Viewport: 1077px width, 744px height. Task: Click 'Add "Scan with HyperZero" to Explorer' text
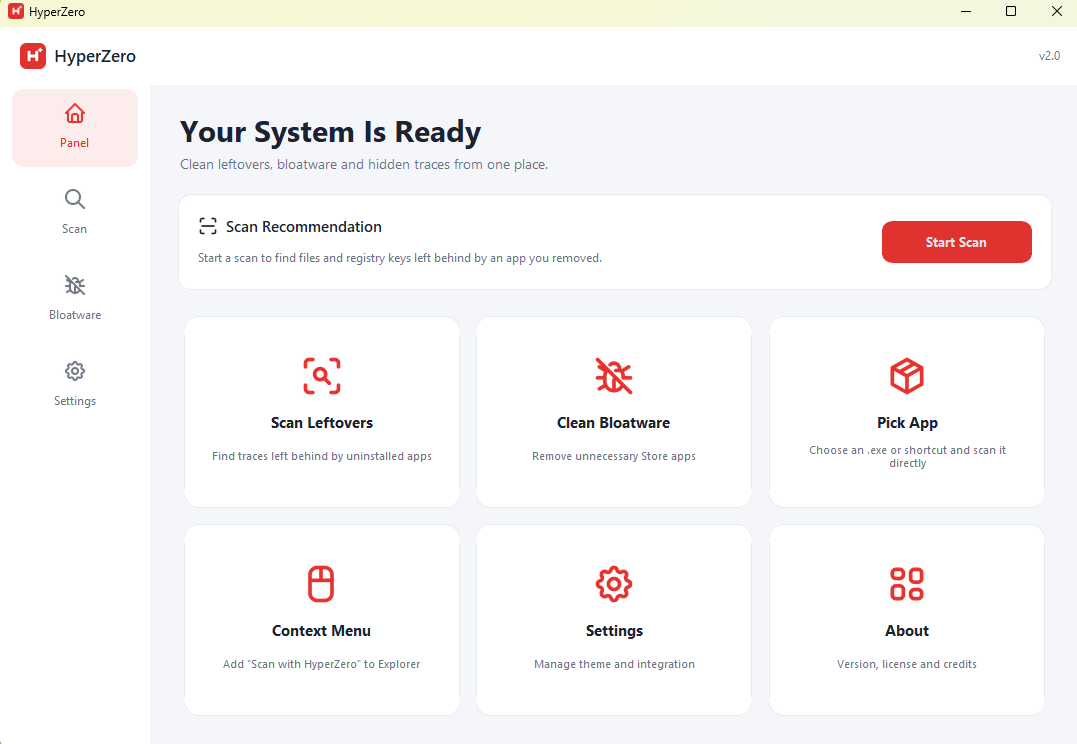pyautogui.click(x=321, y=664)
